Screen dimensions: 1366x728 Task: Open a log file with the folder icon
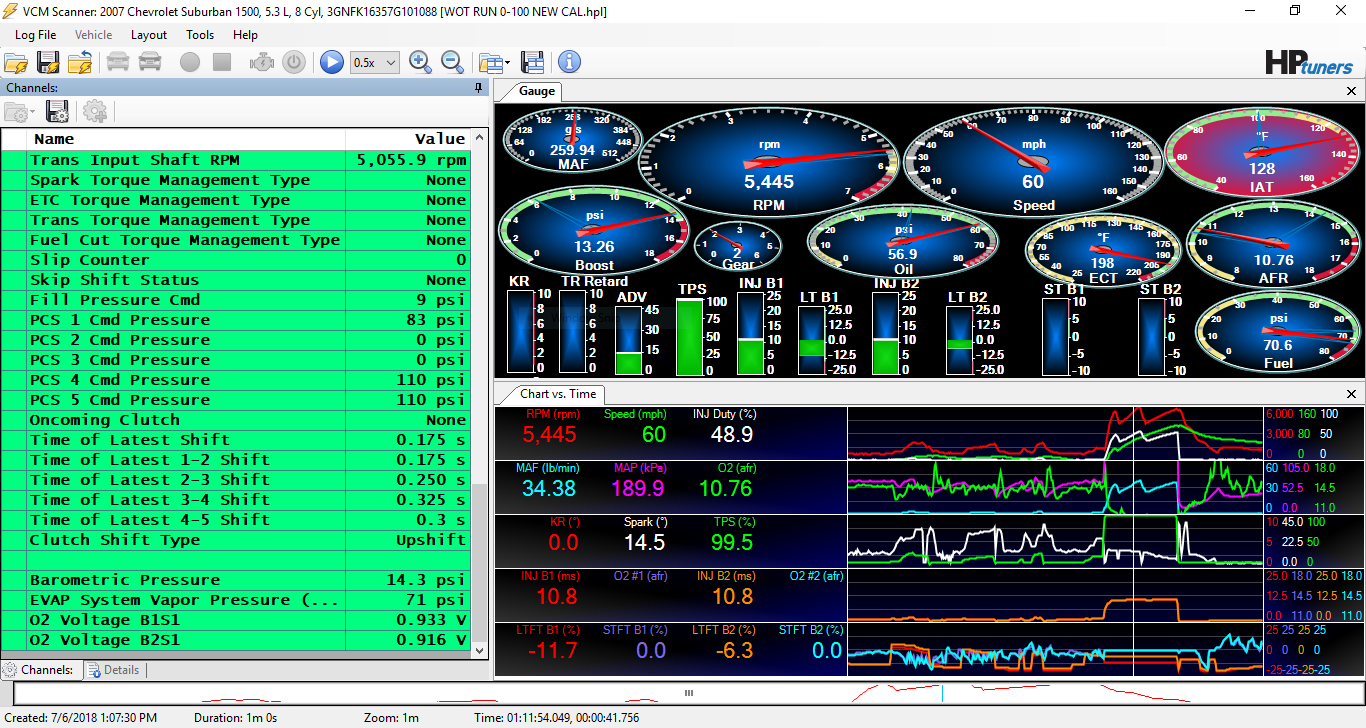click(x=16, y=62)
